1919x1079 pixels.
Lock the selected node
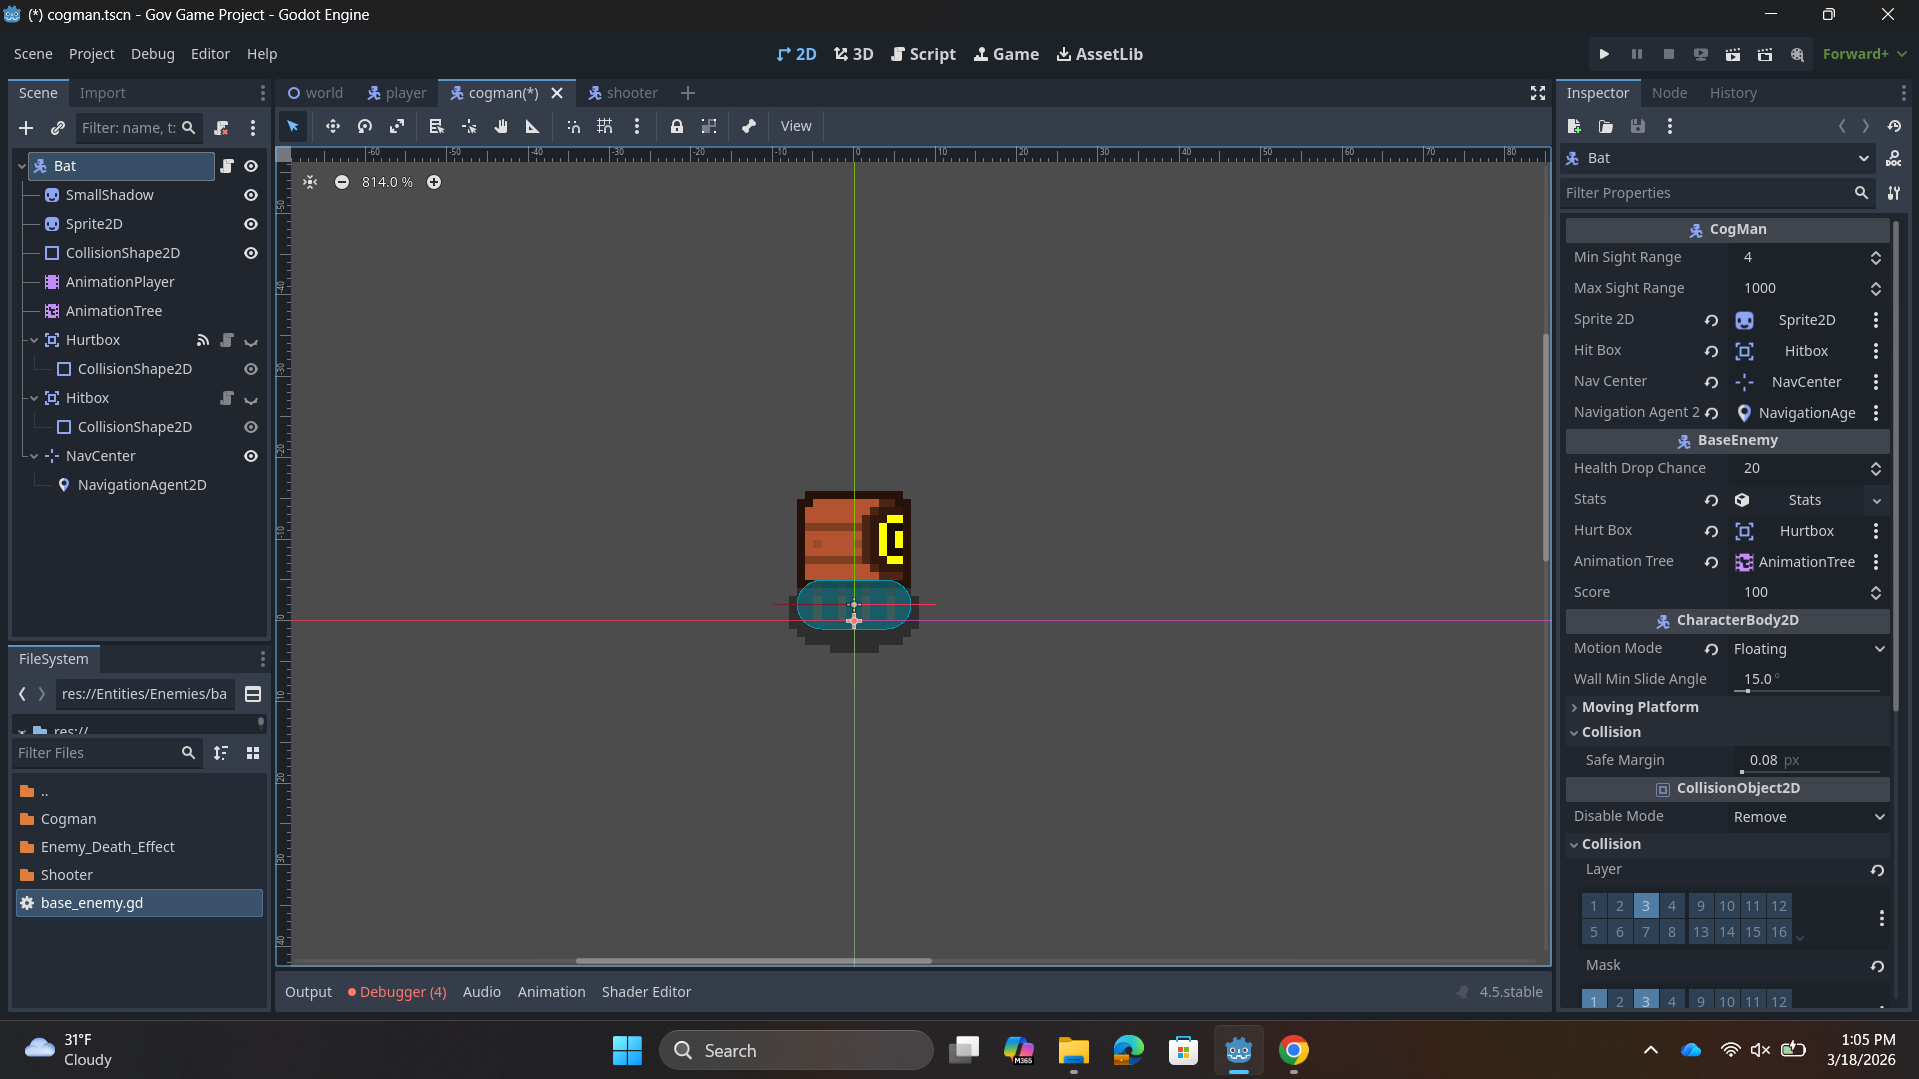[677, 126]
